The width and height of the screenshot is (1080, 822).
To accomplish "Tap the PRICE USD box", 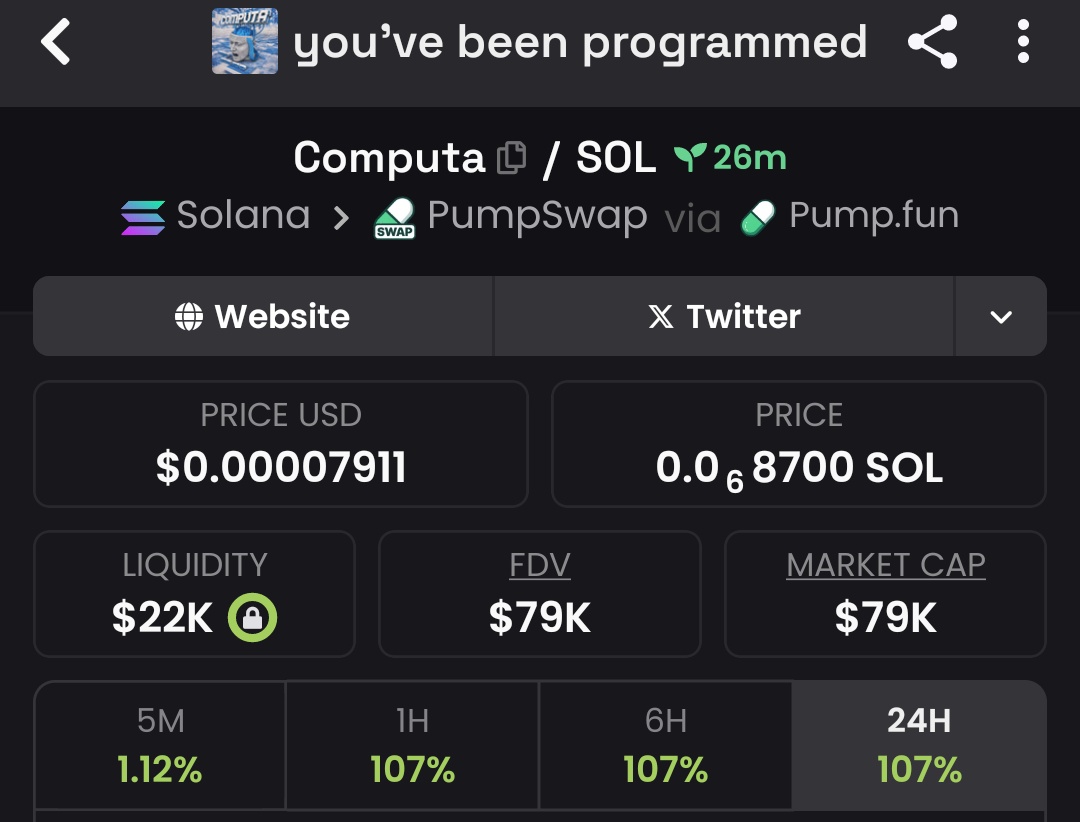I will pos(281,444).
